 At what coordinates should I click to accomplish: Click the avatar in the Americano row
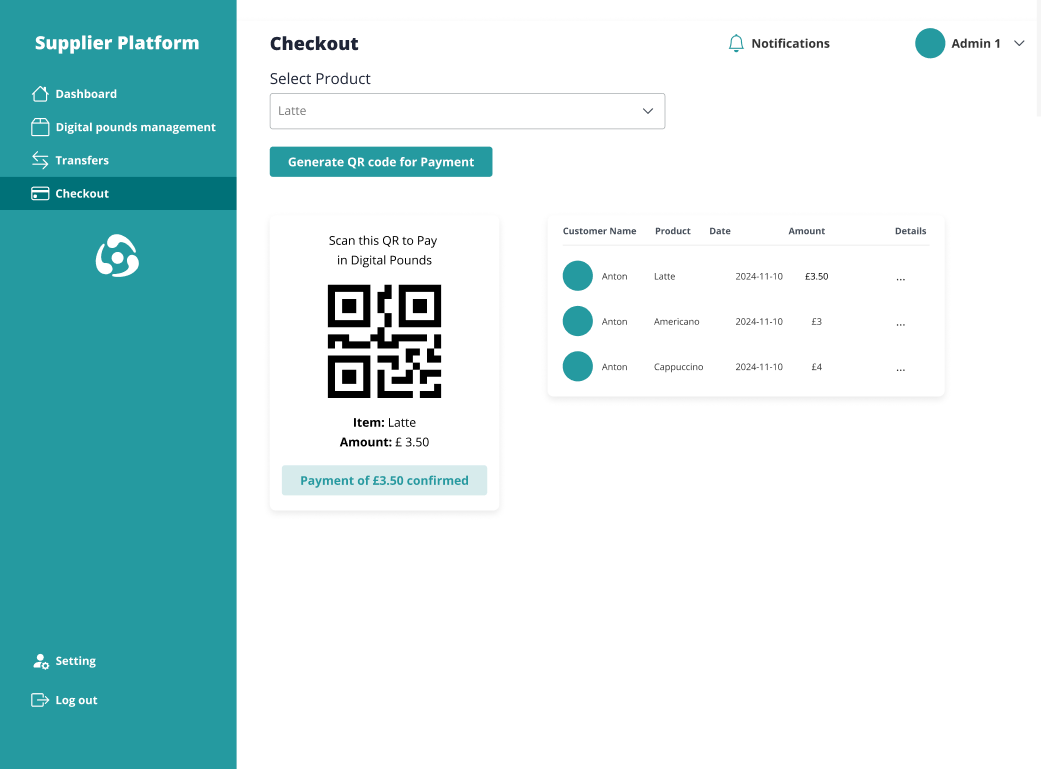[578, 321]
